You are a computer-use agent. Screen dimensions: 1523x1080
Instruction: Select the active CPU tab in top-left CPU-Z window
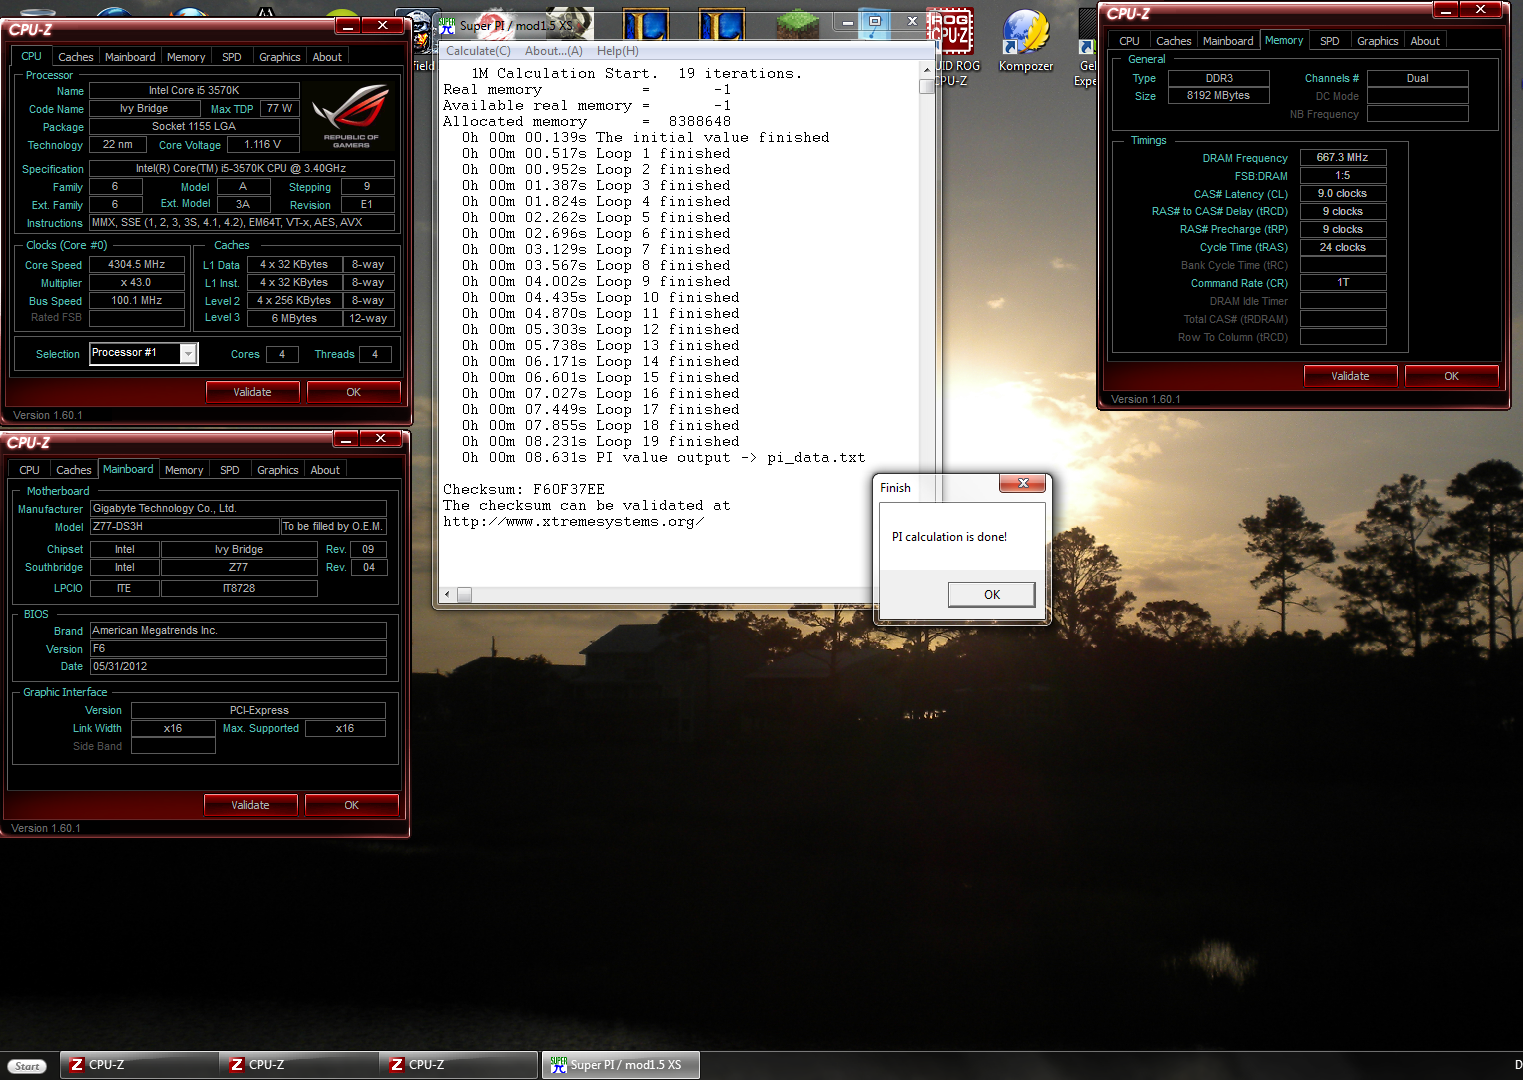click(32, 56)
